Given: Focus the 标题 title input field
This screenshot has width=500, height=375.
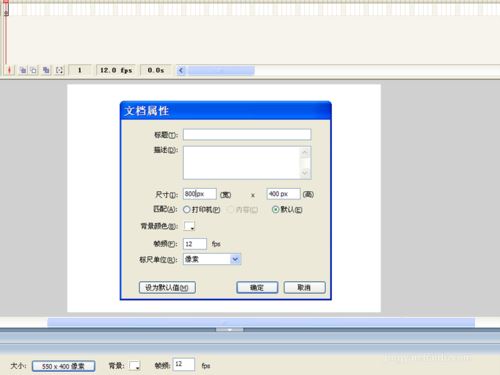Looking at the screenshot, I should click(247, 135).
